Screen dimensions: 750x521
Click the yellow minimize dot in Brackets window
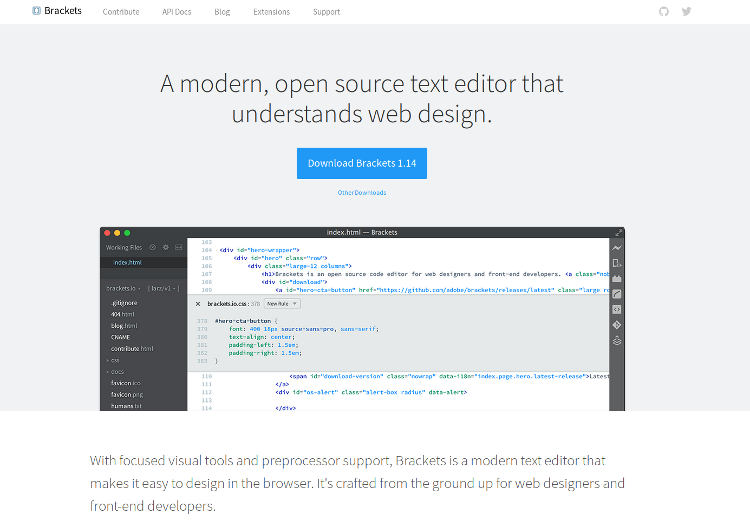[x=117, y=233]
